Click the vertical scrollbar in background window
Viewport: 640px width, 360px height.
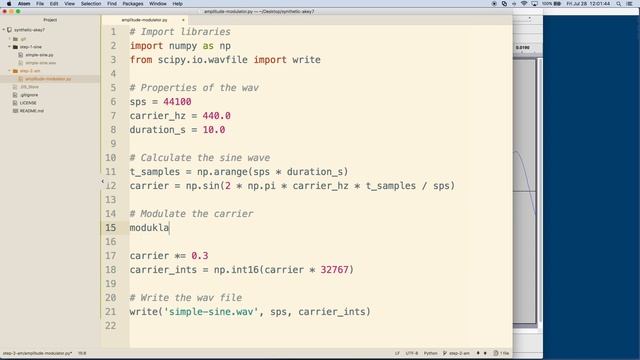540,190
